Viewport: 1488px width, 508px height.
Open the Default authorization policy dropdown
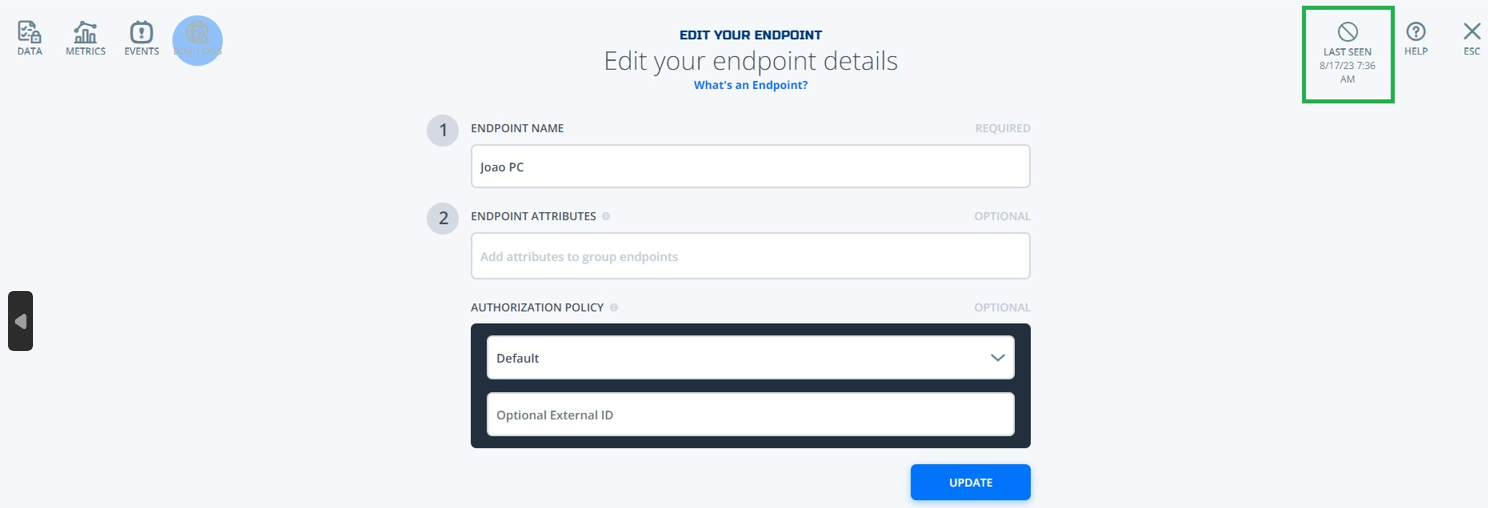[x=751, y=358]
